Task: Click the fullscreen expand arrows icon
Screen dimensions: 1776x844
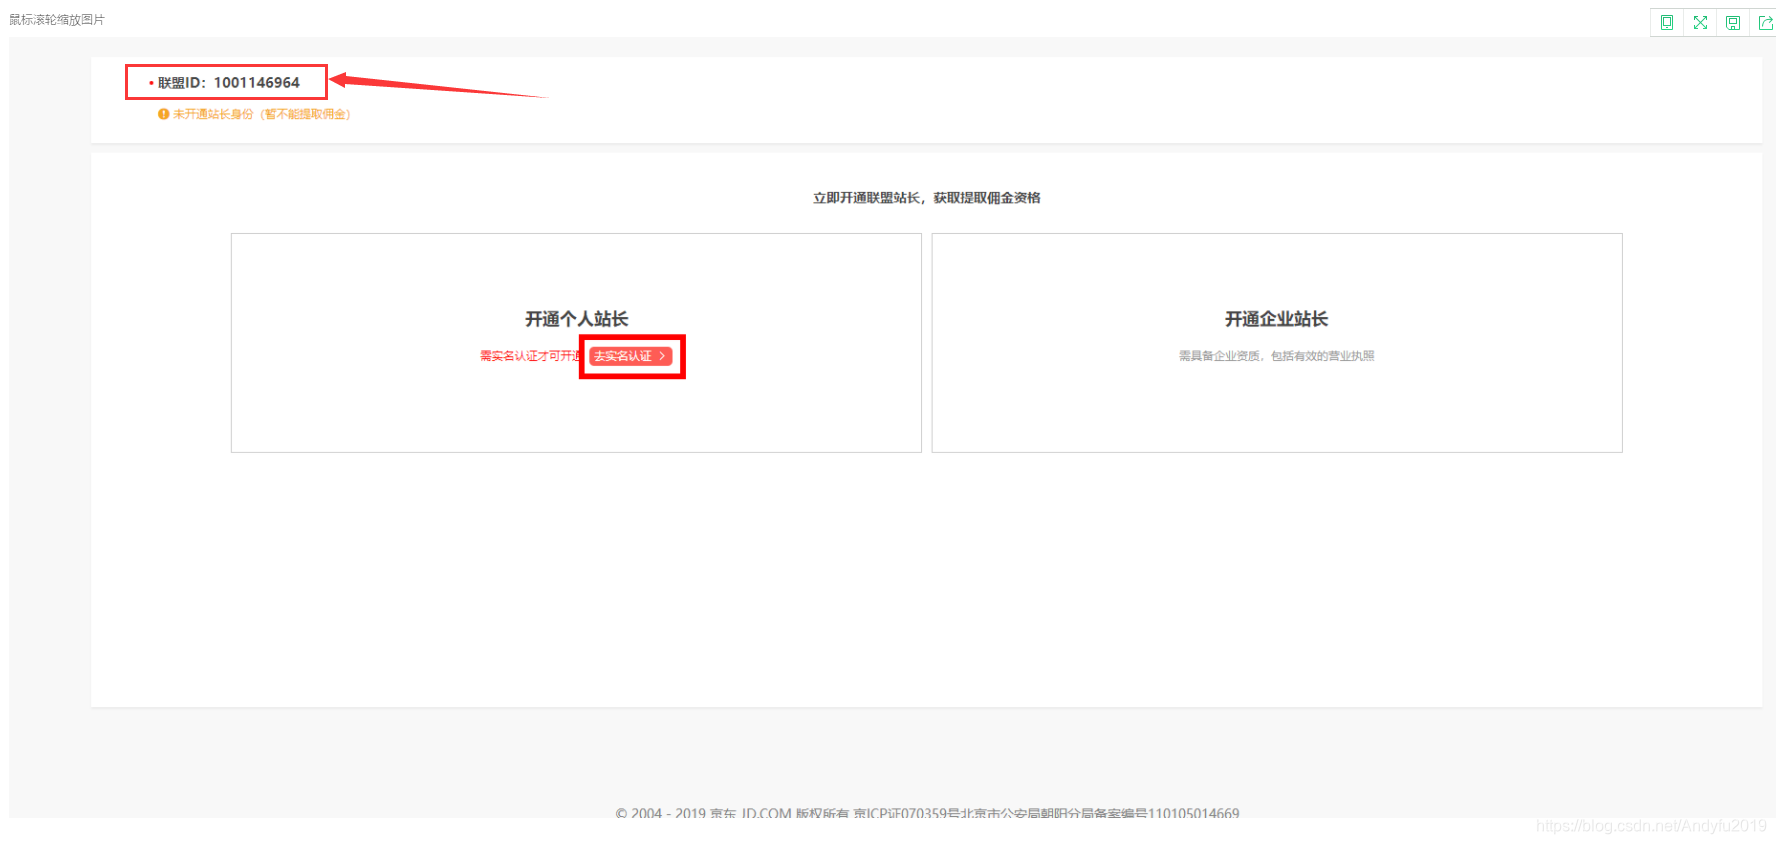Action: click(1700, 22)
